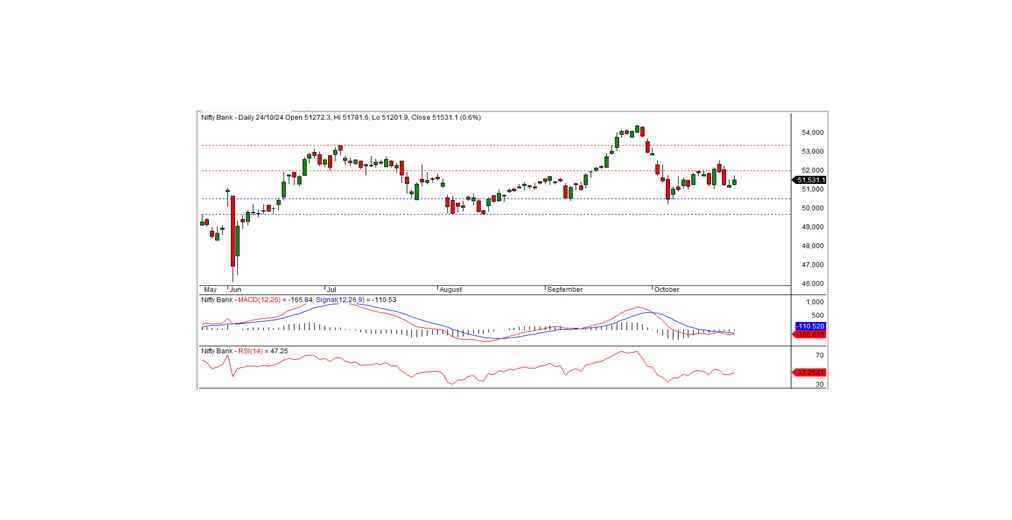The height and width of the screenshot is (520, 1012).
Task: Click the August label on the time axis
Action: [x=450, y=290]
